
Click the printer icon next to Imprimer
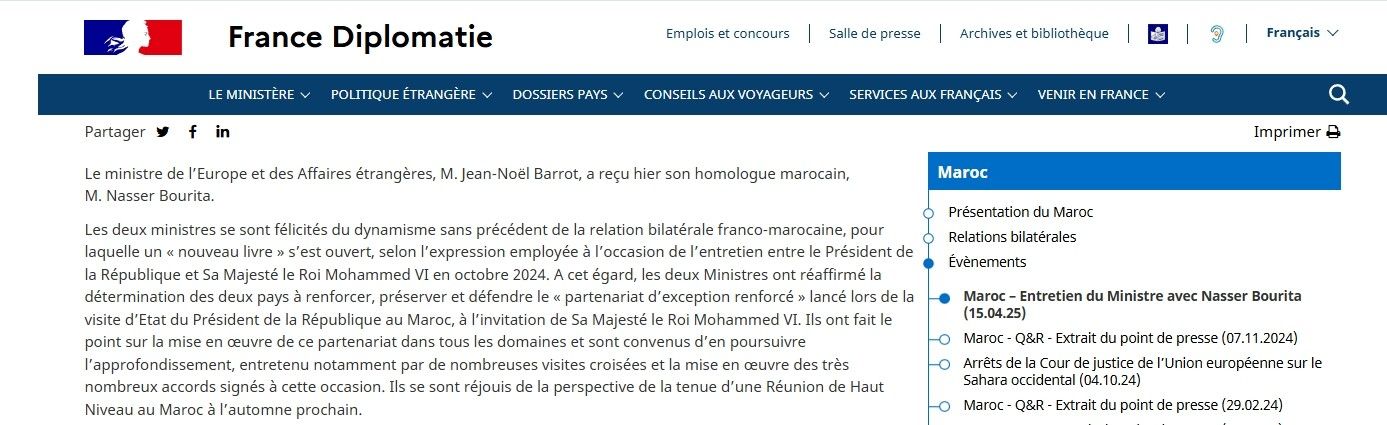click(1333, 132)
